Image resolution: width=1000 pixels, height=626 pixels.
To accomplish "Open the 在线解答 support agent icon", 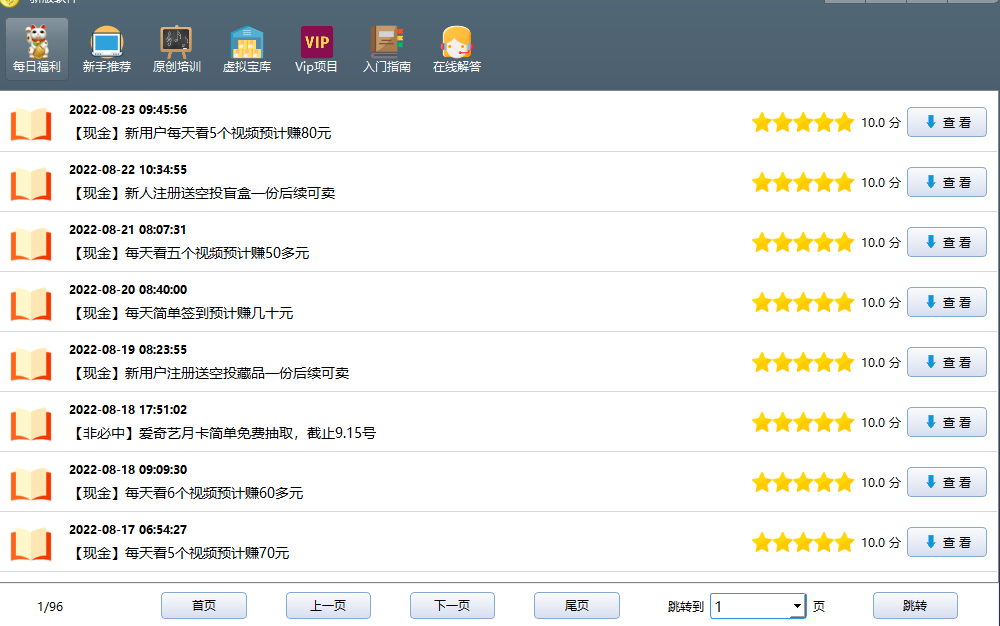I will (456, 42).
